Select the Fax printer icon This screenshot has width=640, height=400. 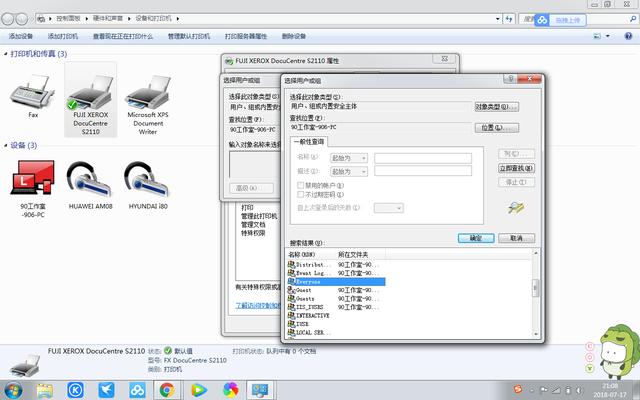click(33, 96)
